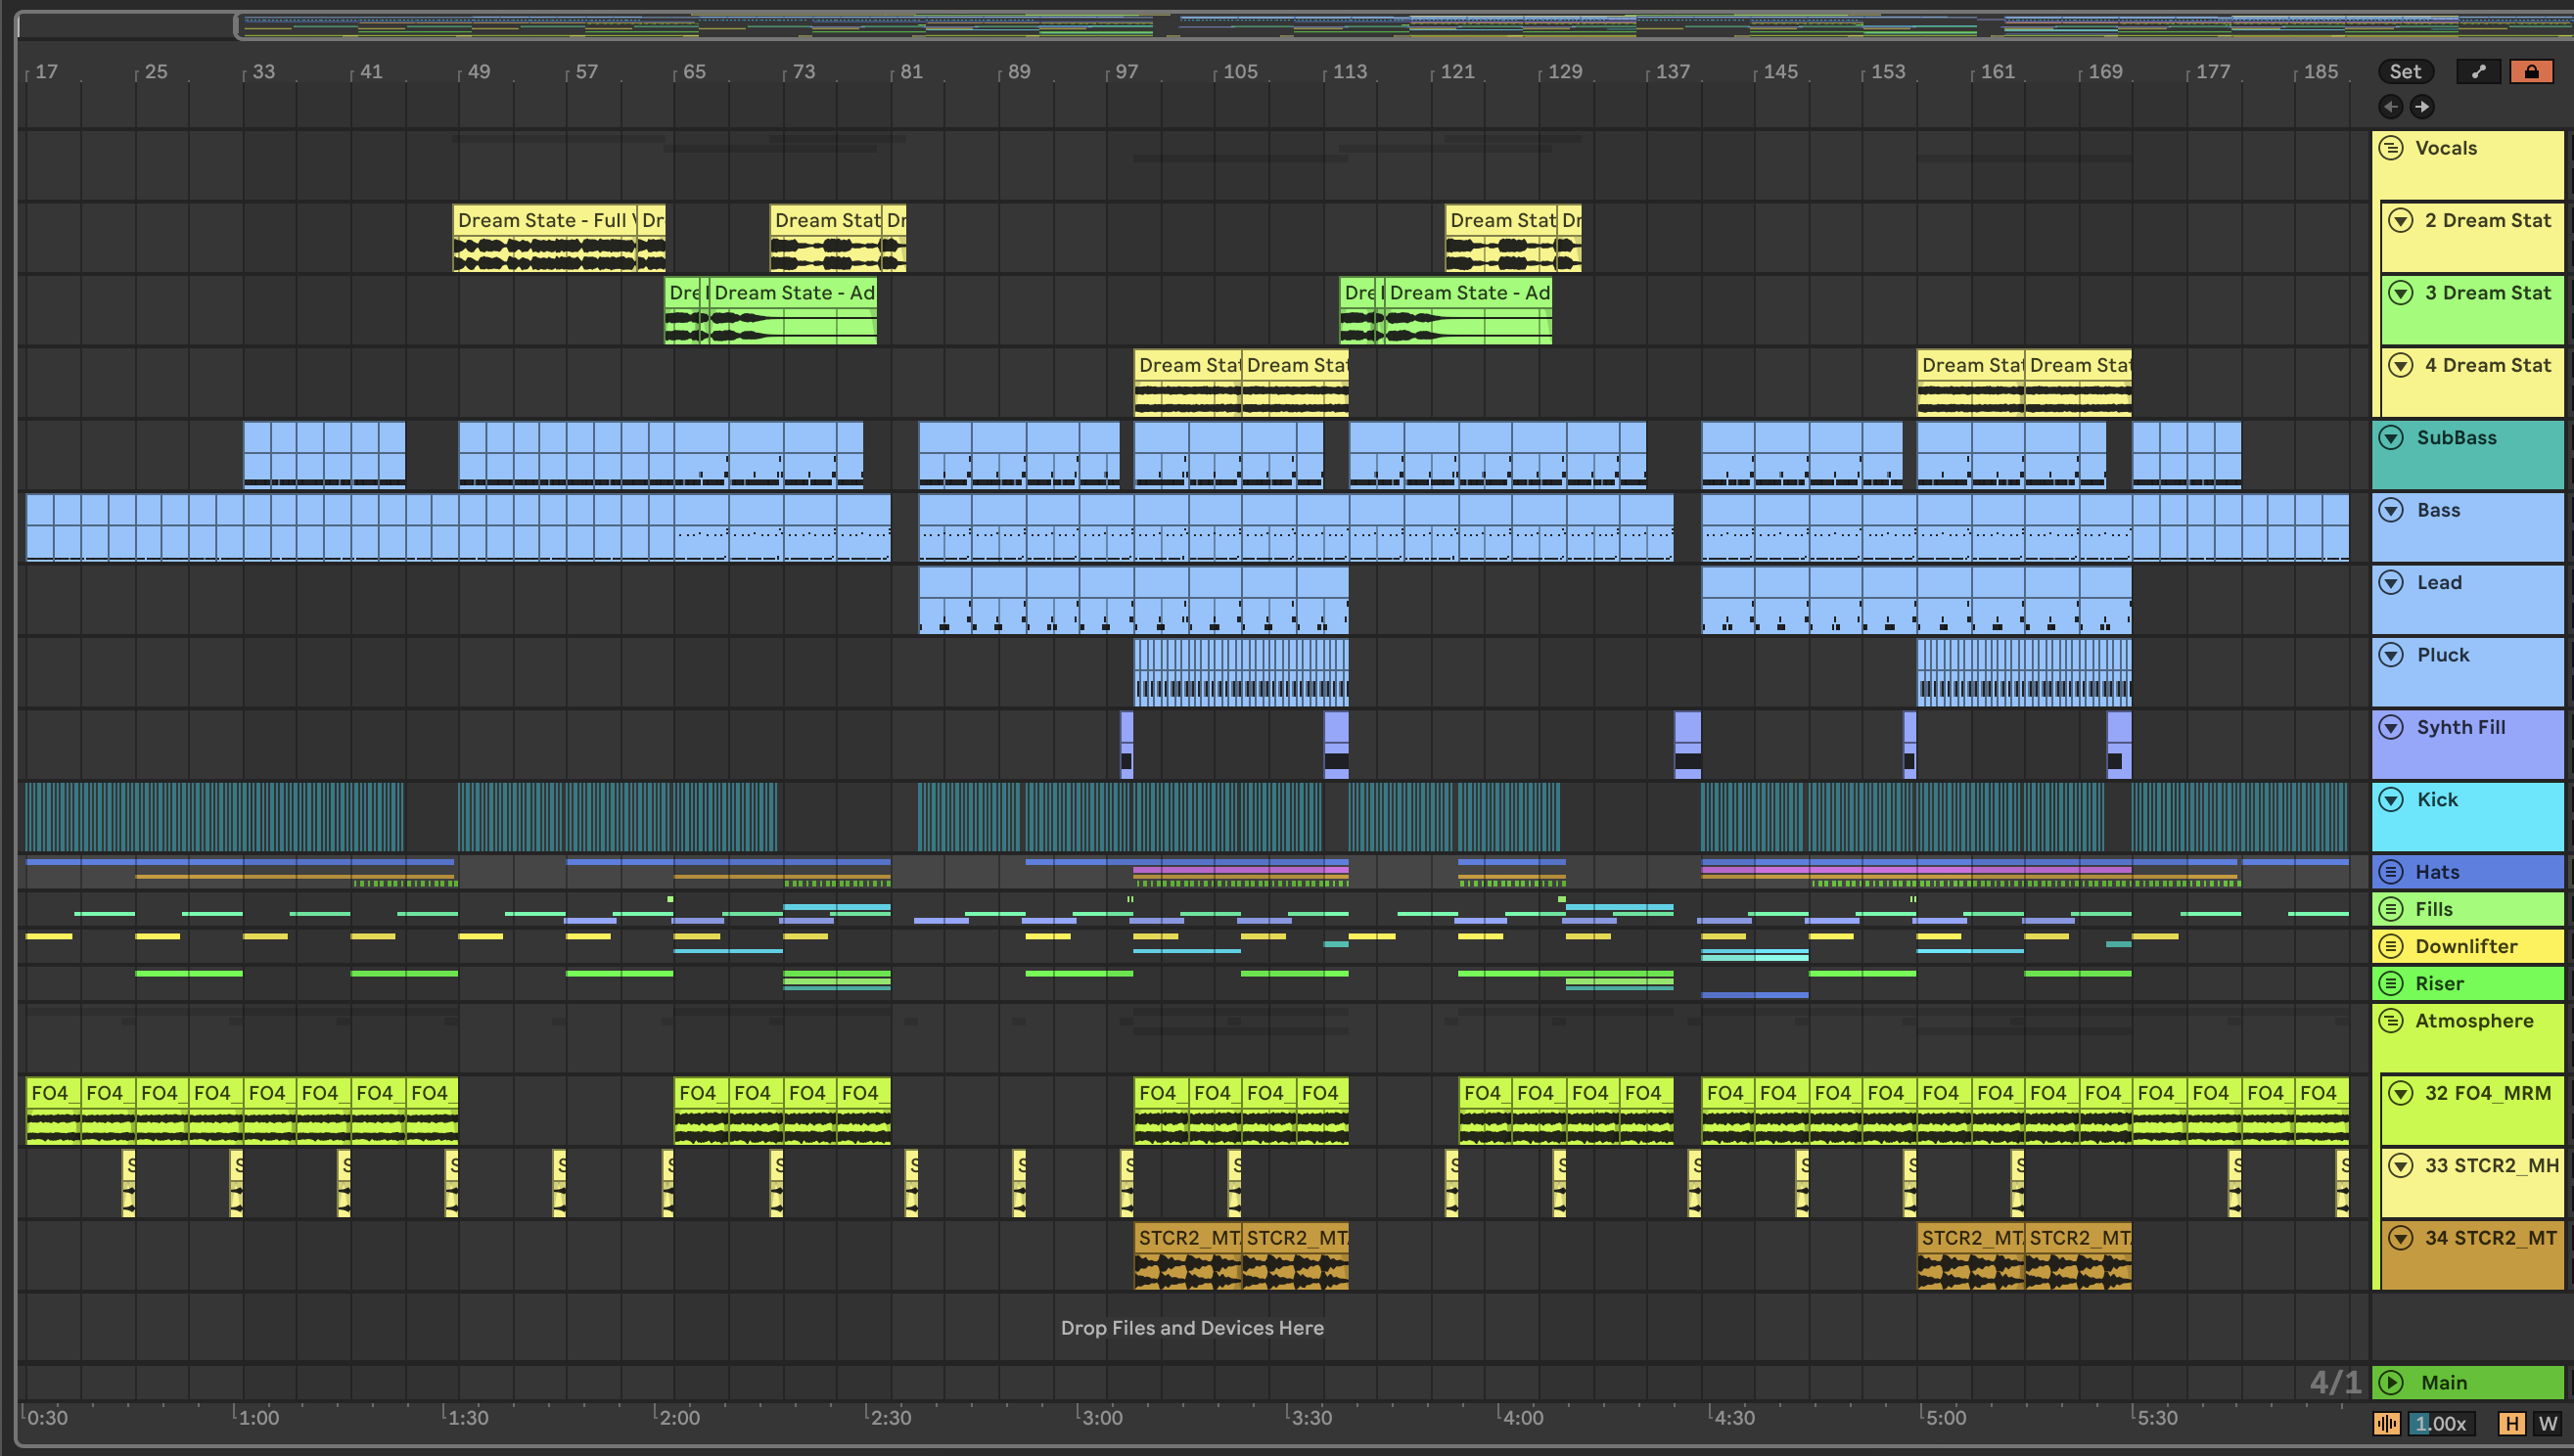Toggle the orange lock envelopes button
This screenshot has height=1456, width=2574.
point(2530,71)
